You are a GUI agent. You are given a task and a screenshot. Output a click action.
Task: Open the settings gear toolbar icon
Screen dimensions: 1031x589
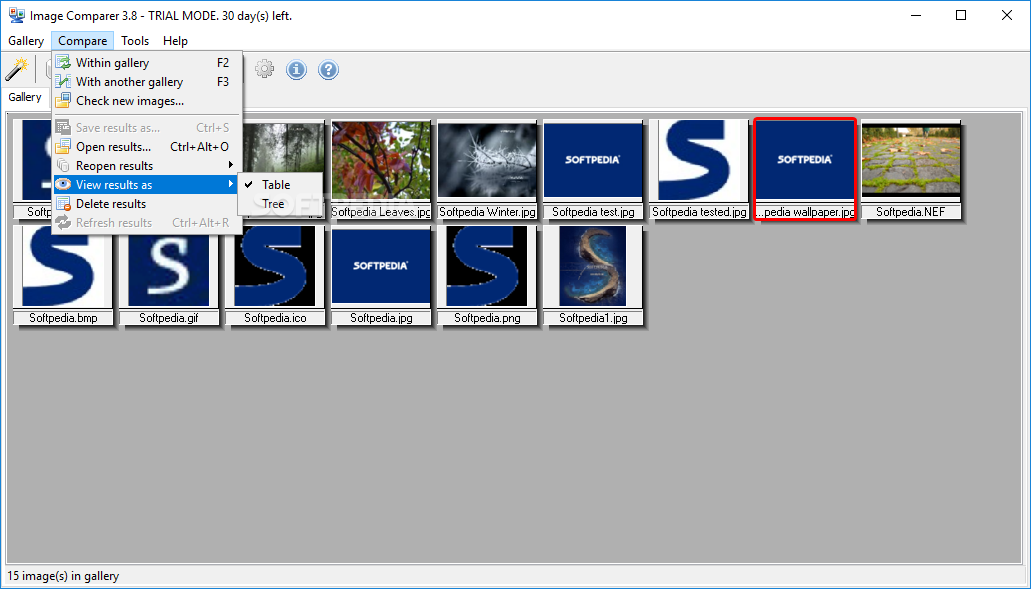[x=264, y=69]
